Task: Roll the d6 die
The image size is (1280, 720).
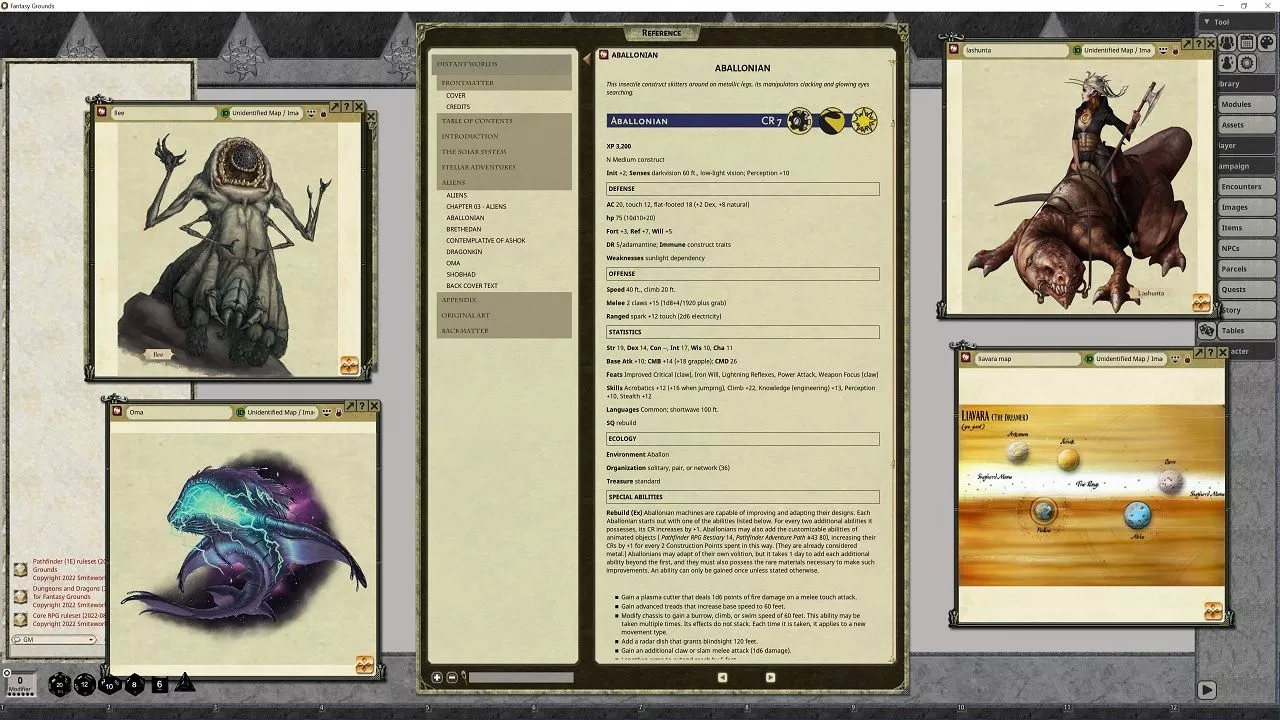Action: pos(160,685)
